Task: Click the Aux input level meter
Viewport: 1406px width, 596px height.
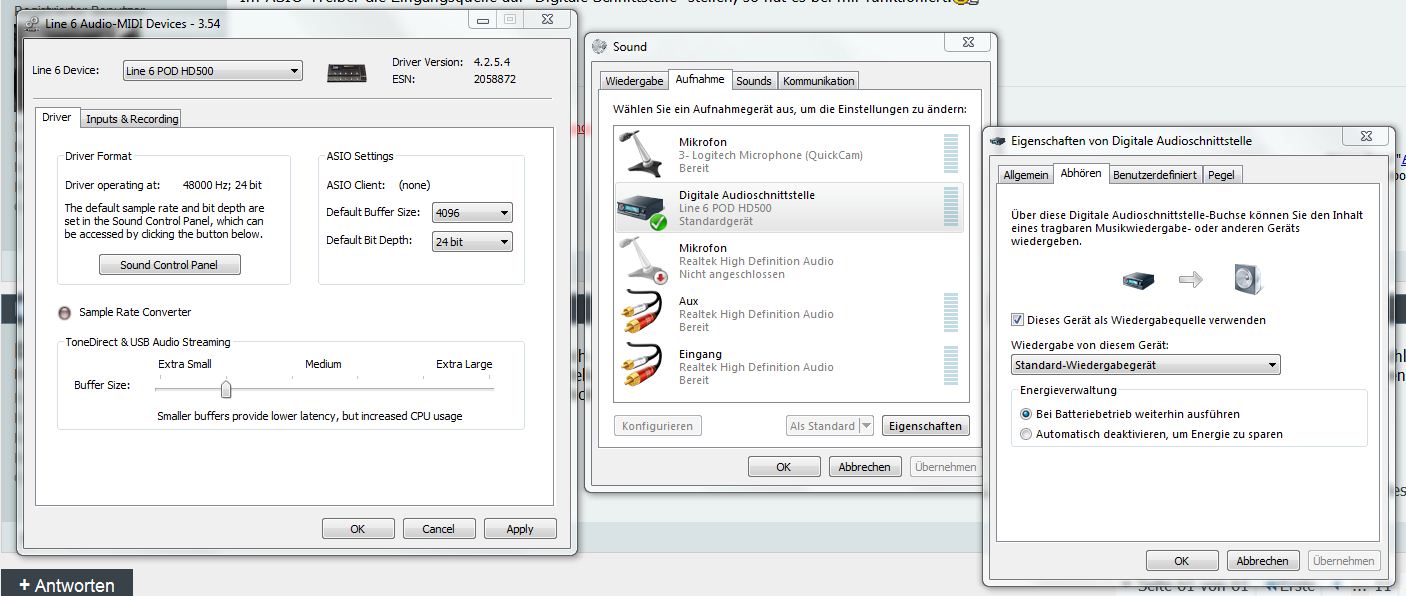Action: pyautogui.click(x=951, y=314)
